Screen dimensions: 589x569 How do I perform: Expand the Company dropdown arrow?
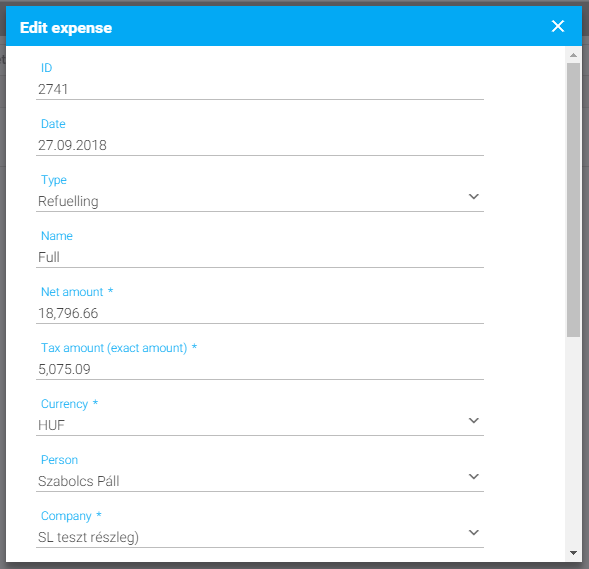pyautogui.click(x=474, y=532)
